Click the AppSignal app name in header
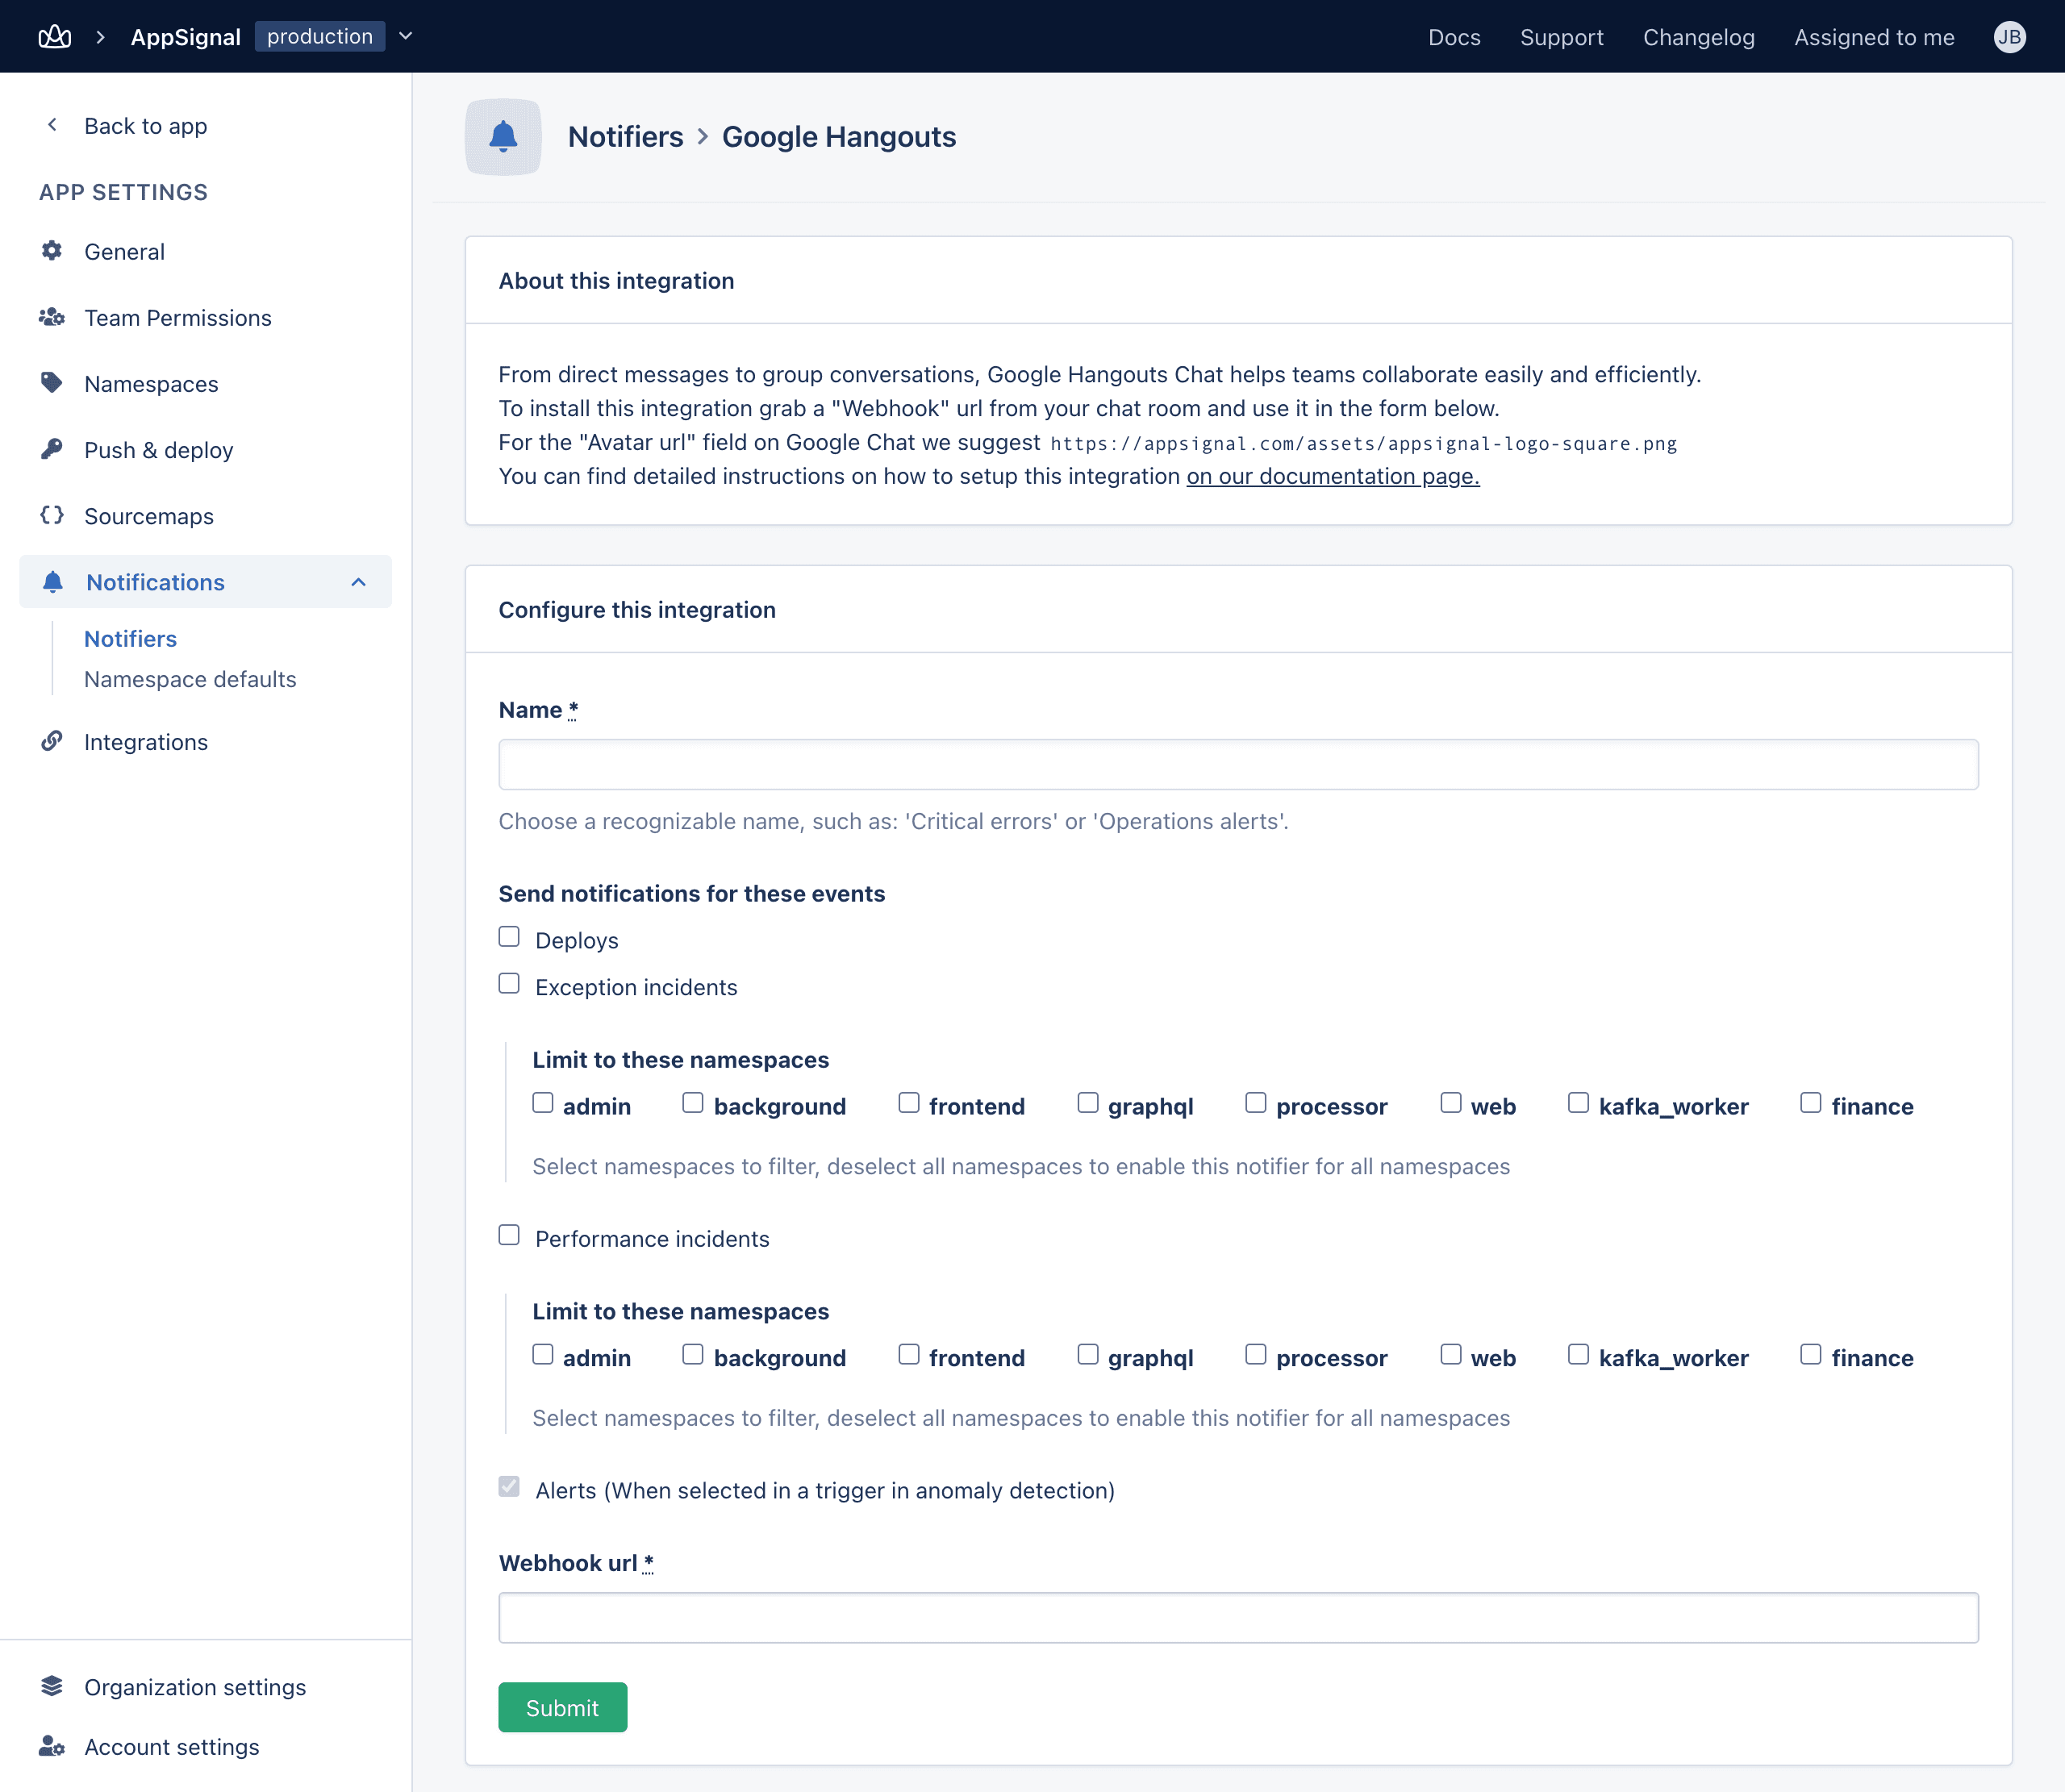The height and width of the screenshot is (1792, 2065). click(185, 37)
